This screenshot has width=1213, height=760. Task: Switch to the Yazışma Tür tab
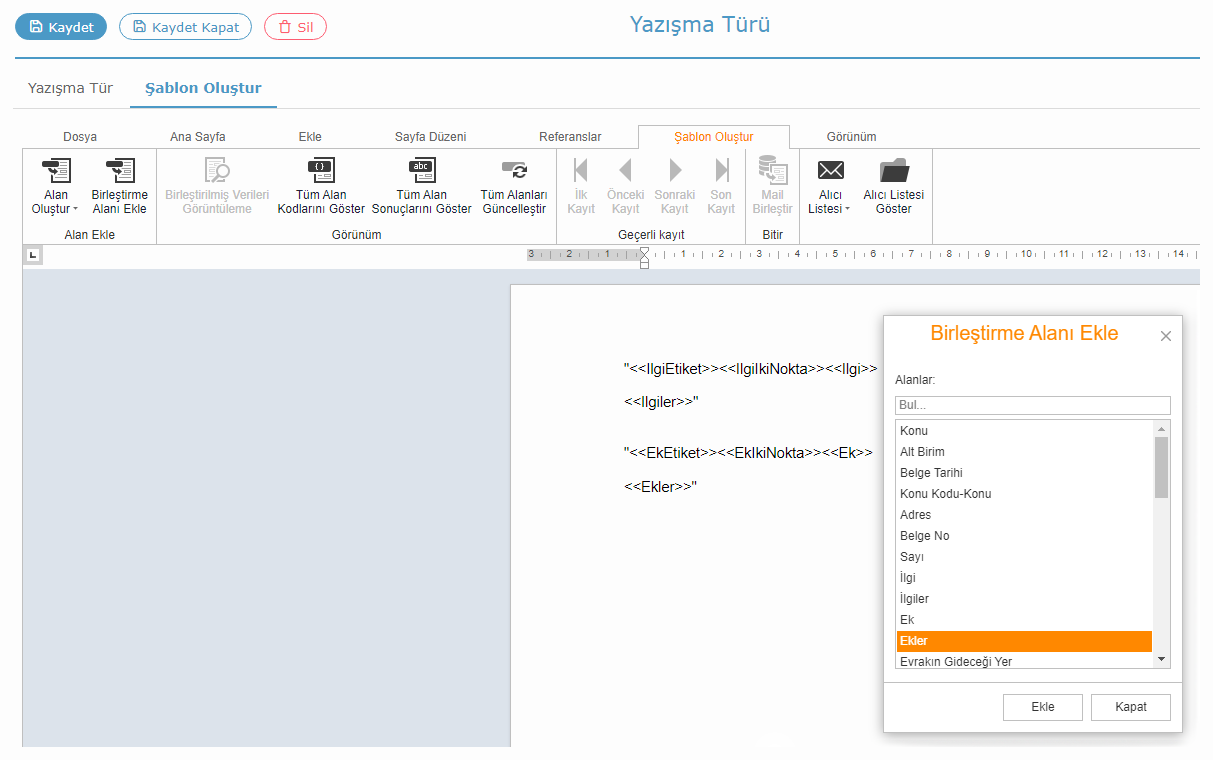(x=70, y=88)
